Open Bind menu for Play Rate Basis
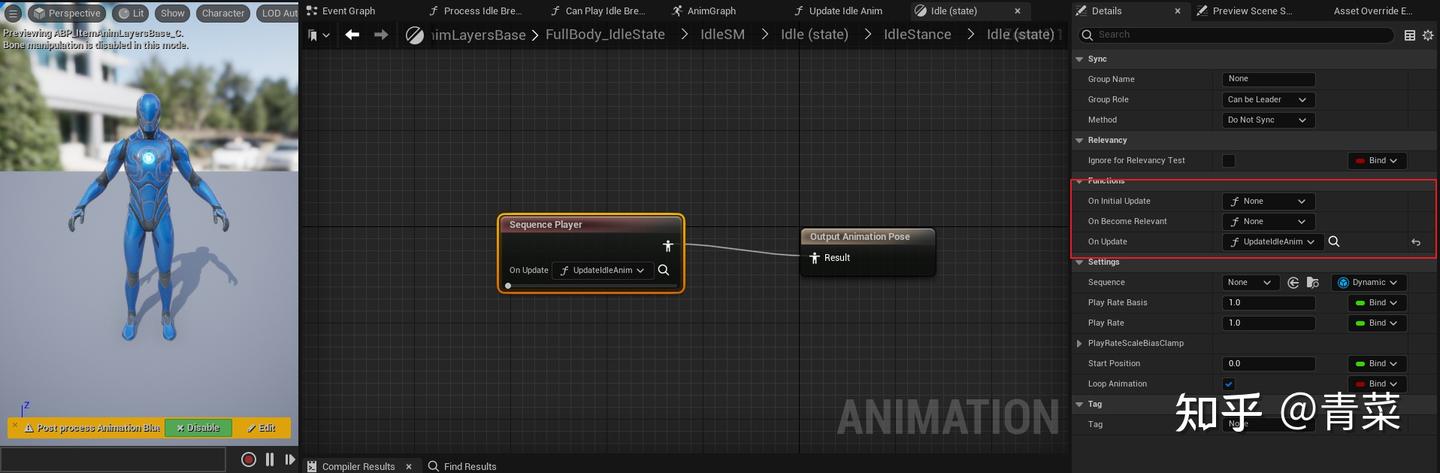This screenshot has height=473, width=1440. [1377, 302]
